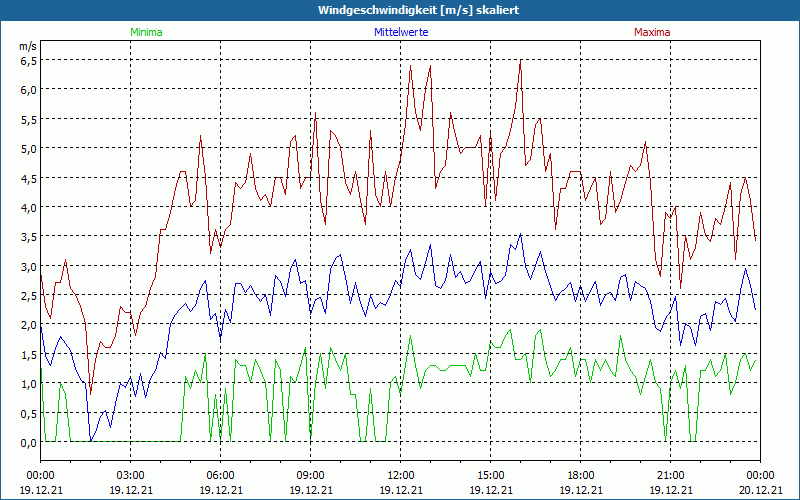Click the 6,0 y-axis value
The height and width of the screenshot is (500, 800).
click(x=29, y=90)
